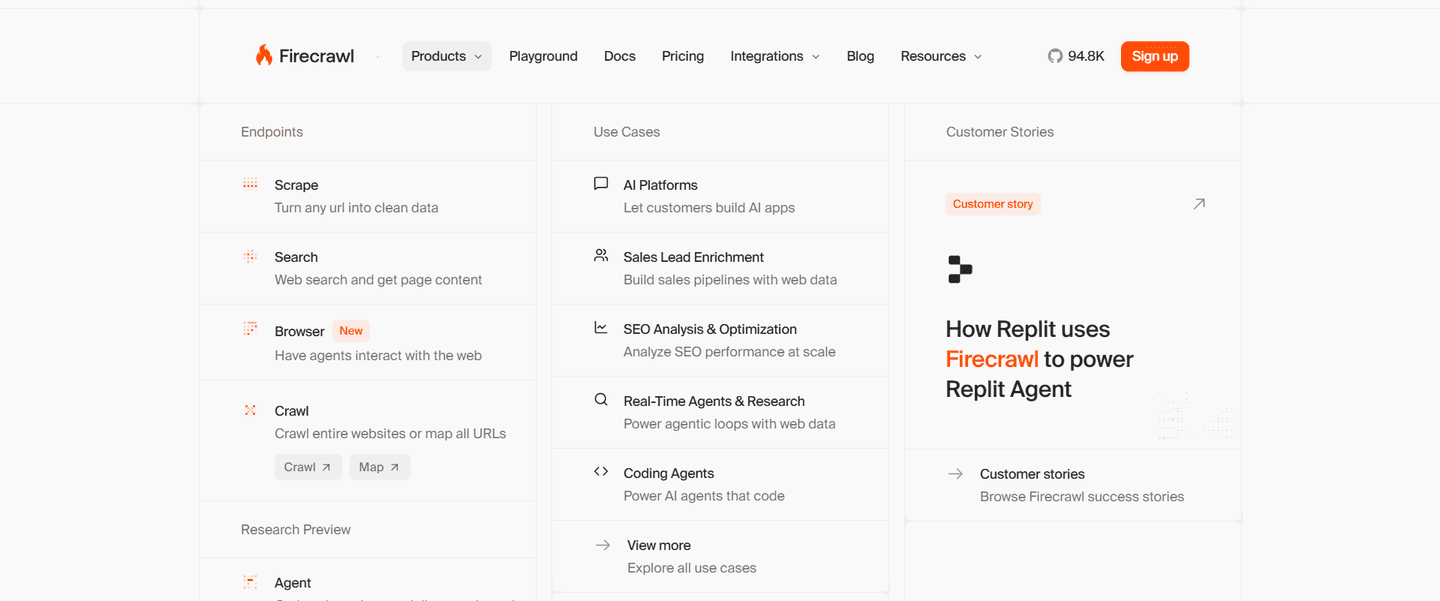The width and height of the screenshot is (1440, 601).
Task: Click 'Build sales pipelines with web data' text
Action: tap(731, 280)
